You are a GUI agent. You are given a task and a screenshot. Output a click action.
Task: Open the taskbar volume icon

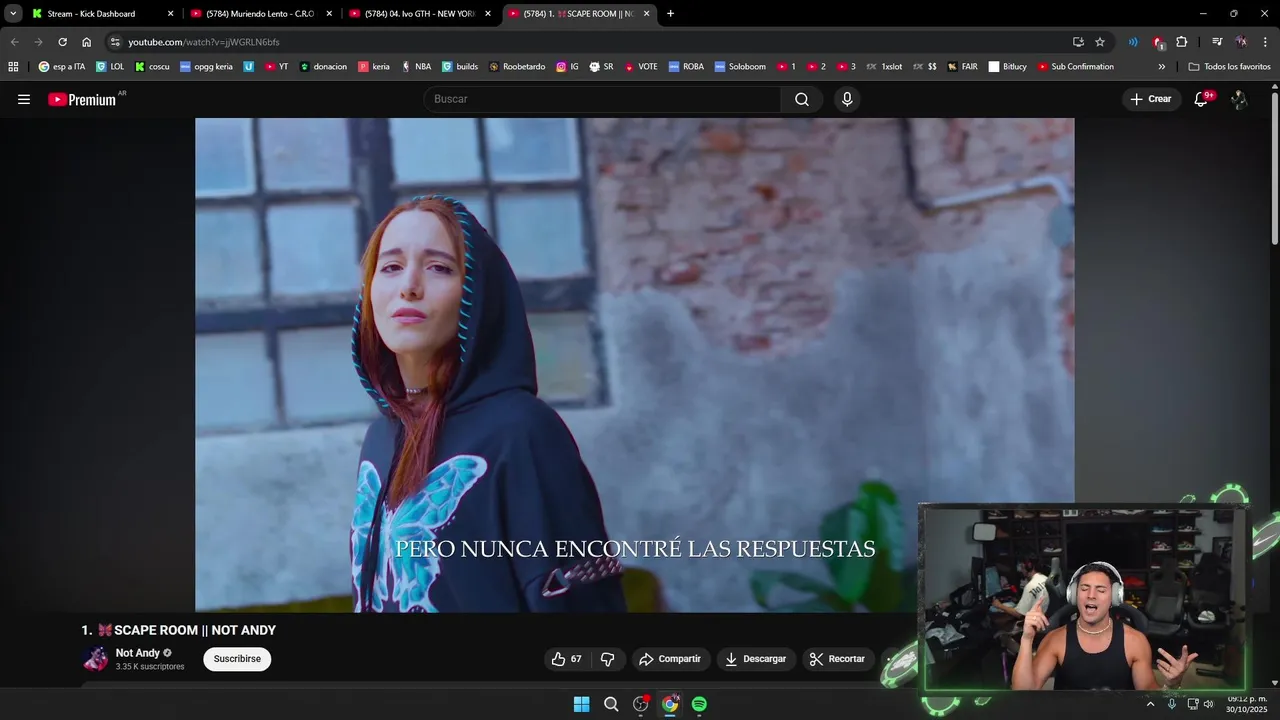tap(1208, 704)
